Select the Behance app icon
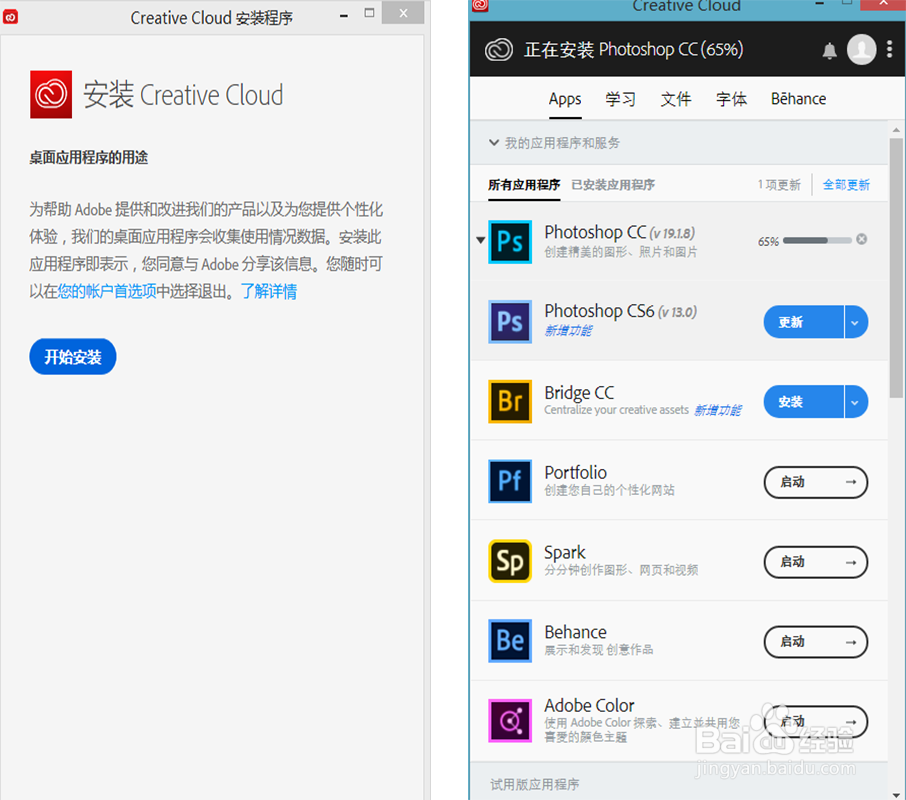The image size is (906, 800). tap(510, 642)
